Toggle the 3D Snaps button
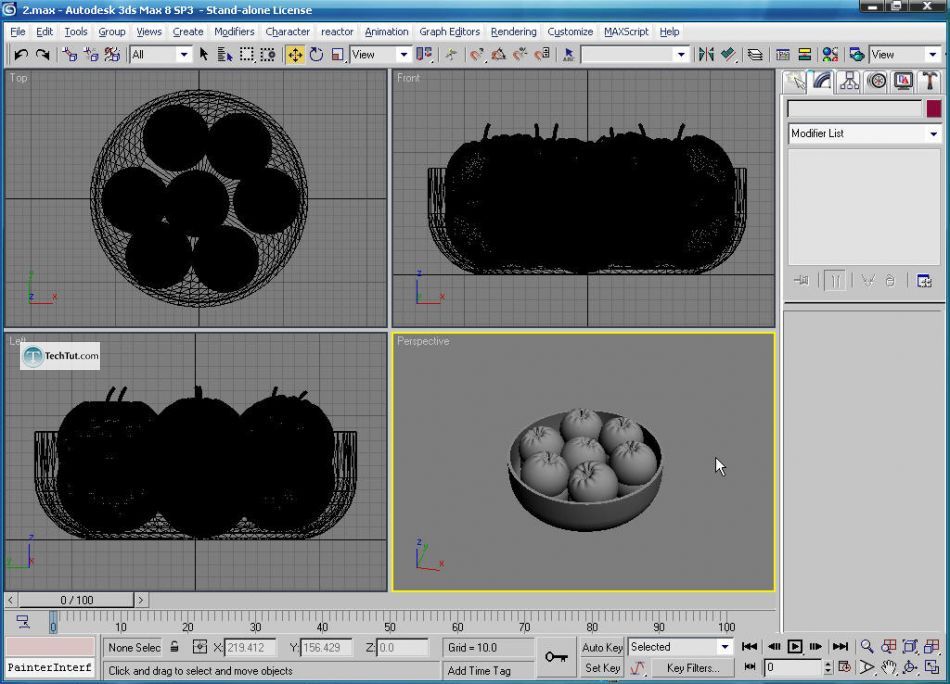 (x=477, y=55)
